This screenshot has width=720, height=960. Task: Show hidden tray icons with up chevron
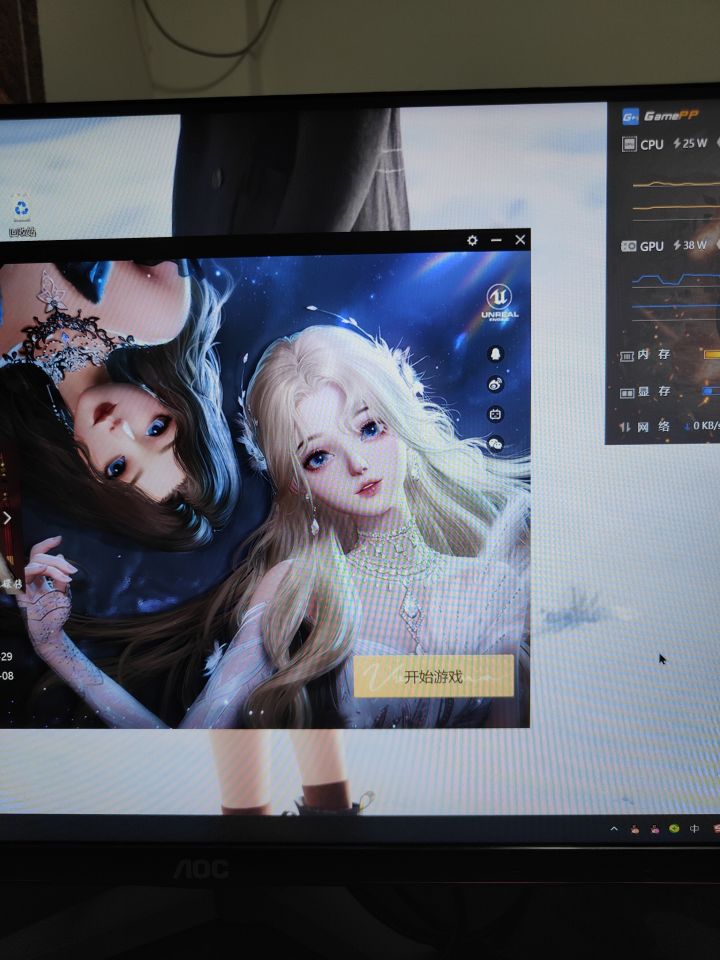click(614, 829)
